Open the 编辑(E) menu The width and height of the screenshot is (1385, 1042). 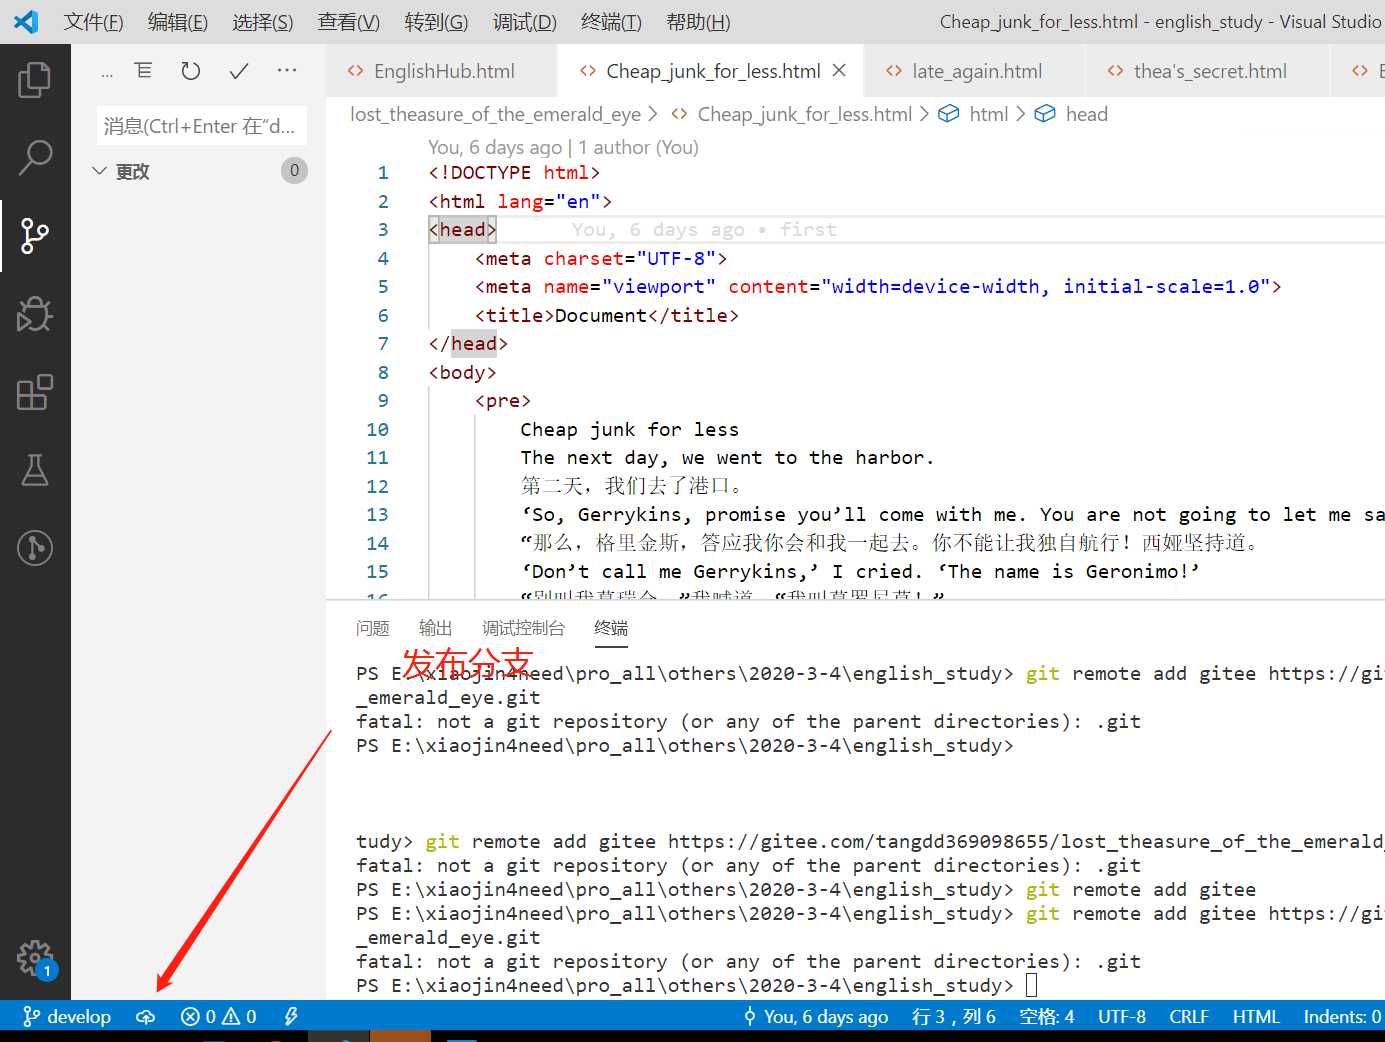(178, 21)
